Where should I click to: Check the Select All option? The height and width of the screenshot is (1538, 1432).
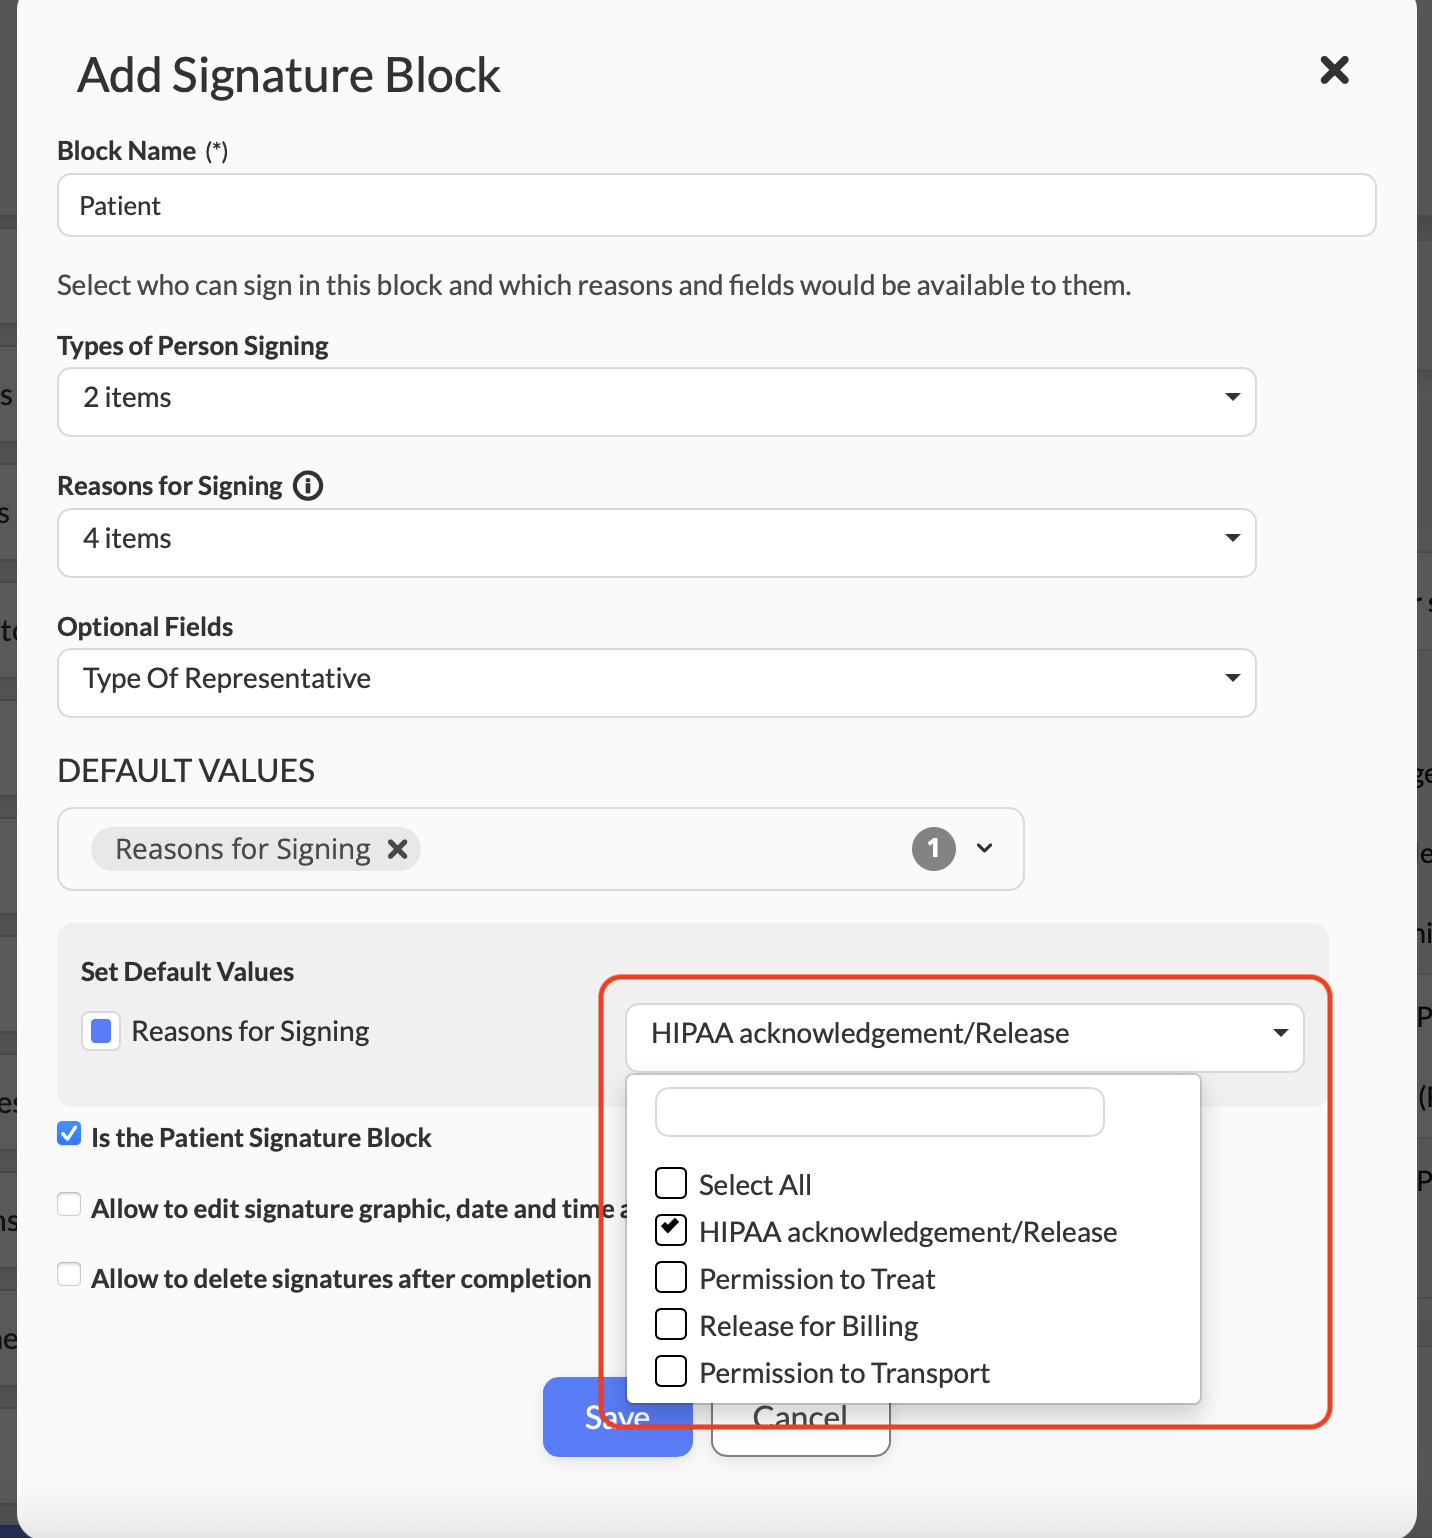click(x=671, y=1183)
